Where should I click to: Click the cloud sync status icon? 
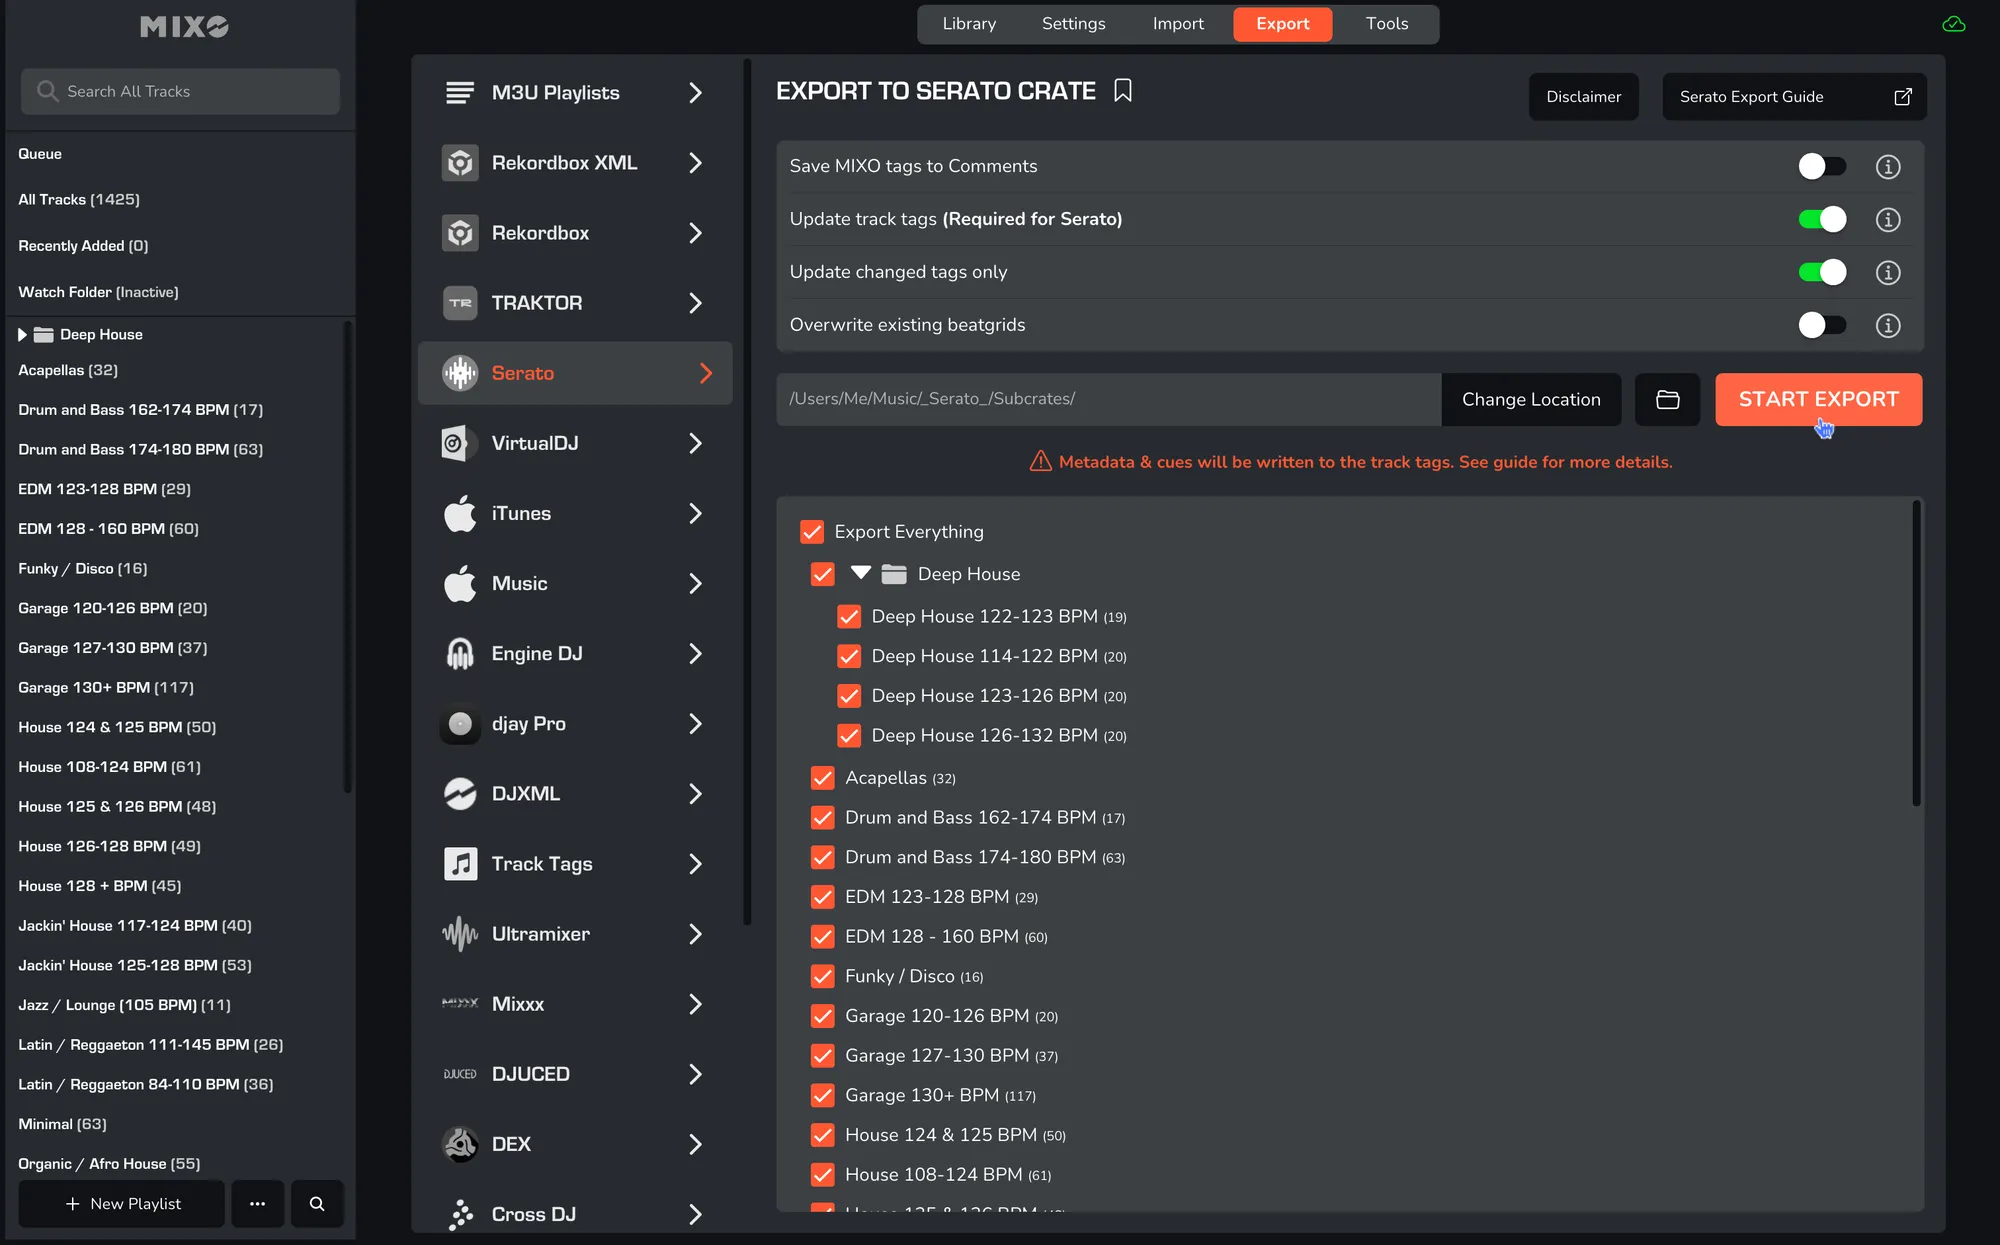pos(1953,24)
